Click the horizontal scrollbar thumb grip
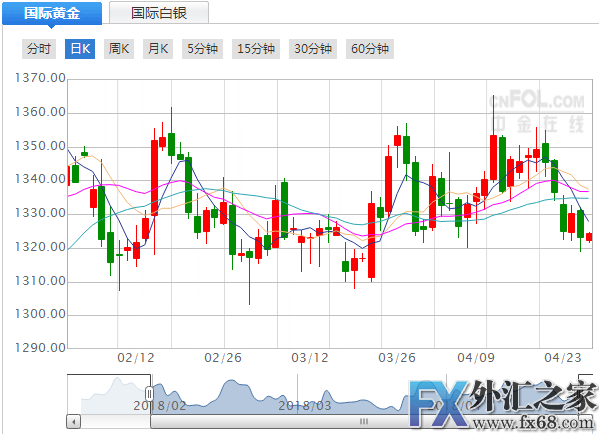 364,422
